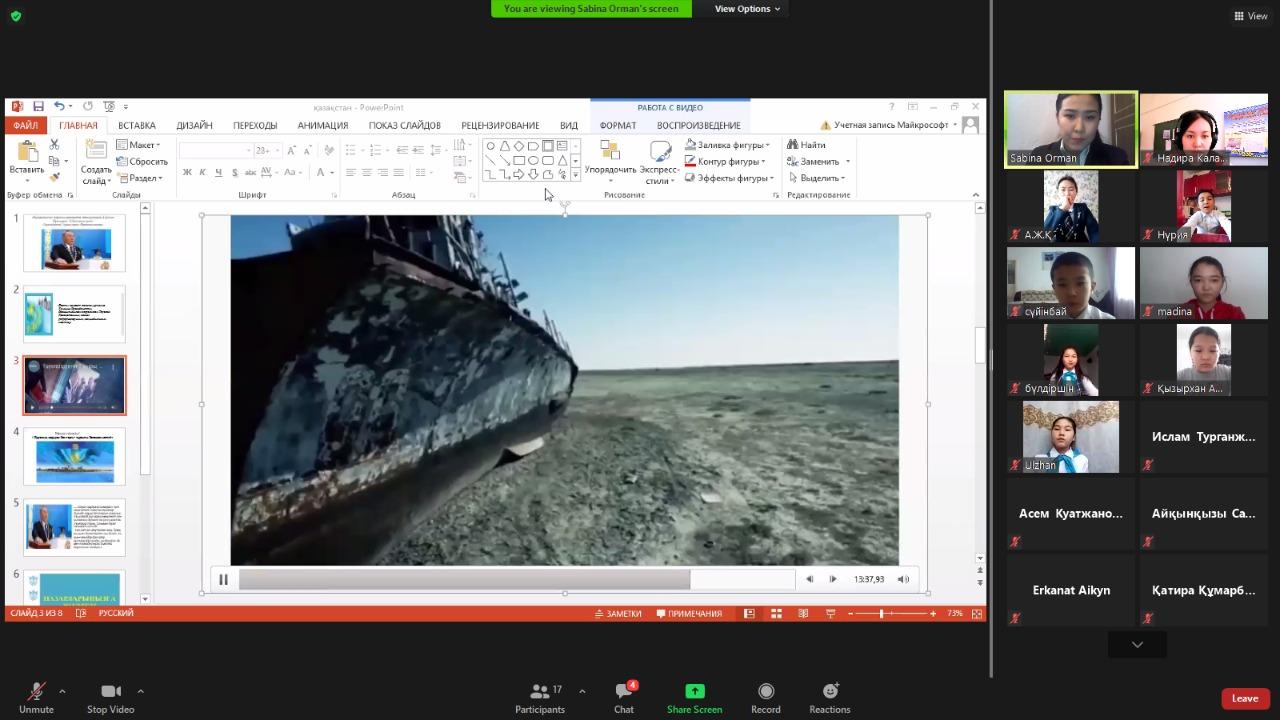Switch to the ВСТАВКА ribbon tab
Image resolution: width=1280 pixels, height=720 pixels.
point(137,125)
